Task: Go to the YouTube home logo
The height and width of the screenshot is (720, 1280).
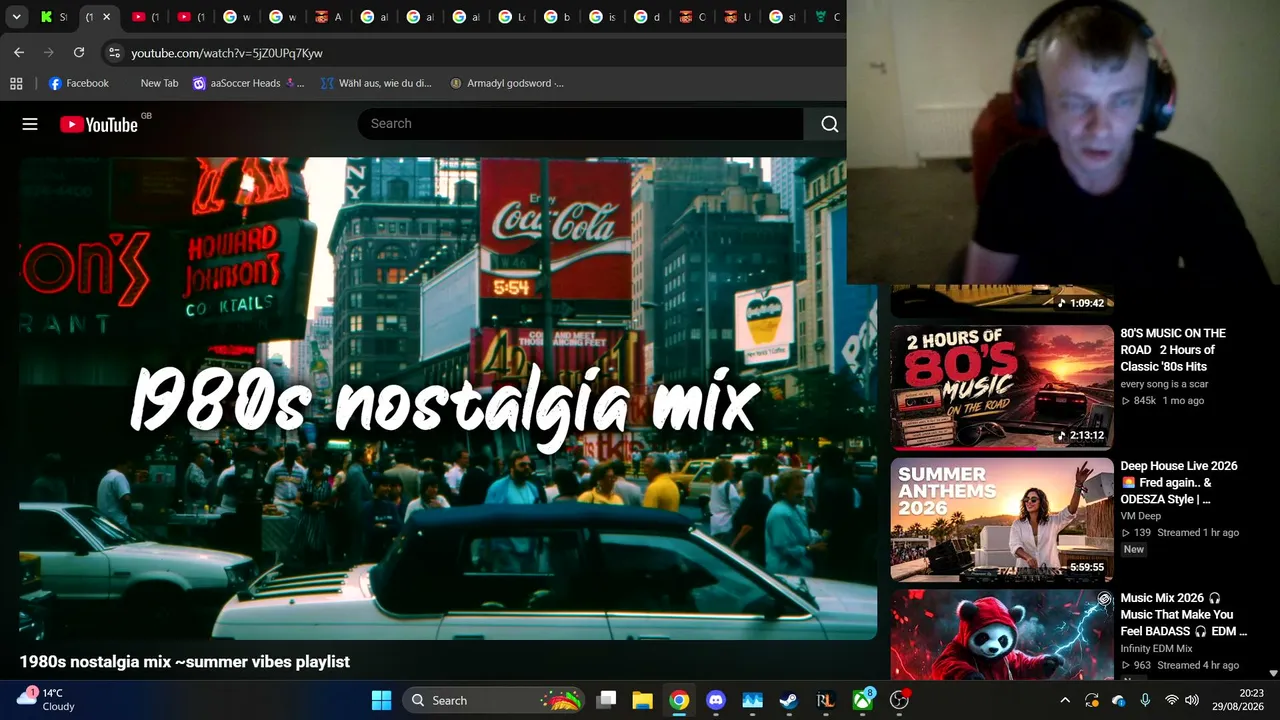Action: pyautogui.click(x=99, y=124)
